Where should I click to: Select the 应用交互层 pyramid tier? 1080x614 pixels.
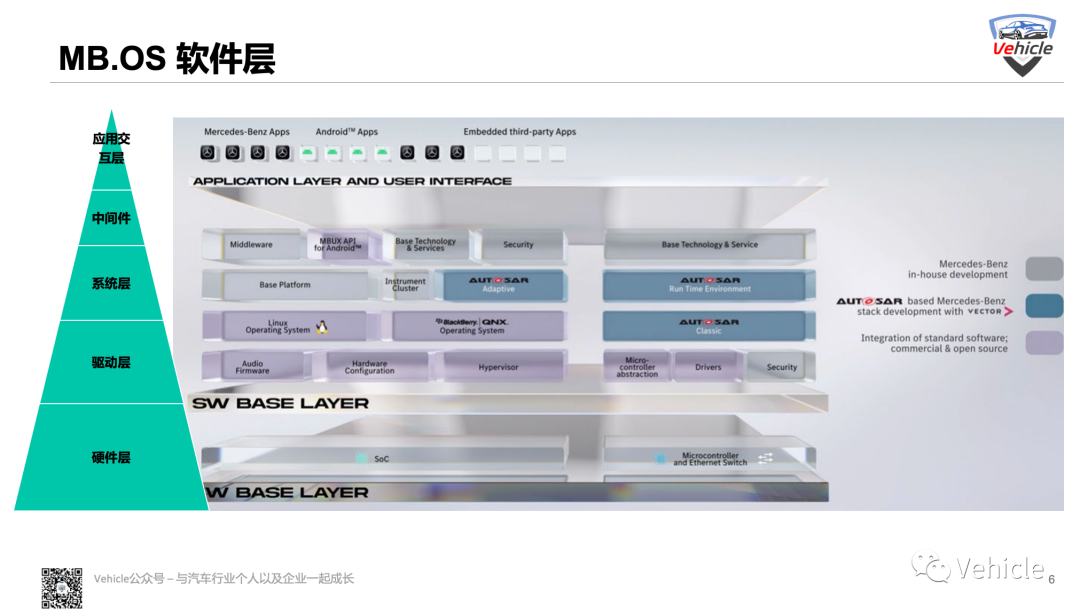tap(111, 148)
